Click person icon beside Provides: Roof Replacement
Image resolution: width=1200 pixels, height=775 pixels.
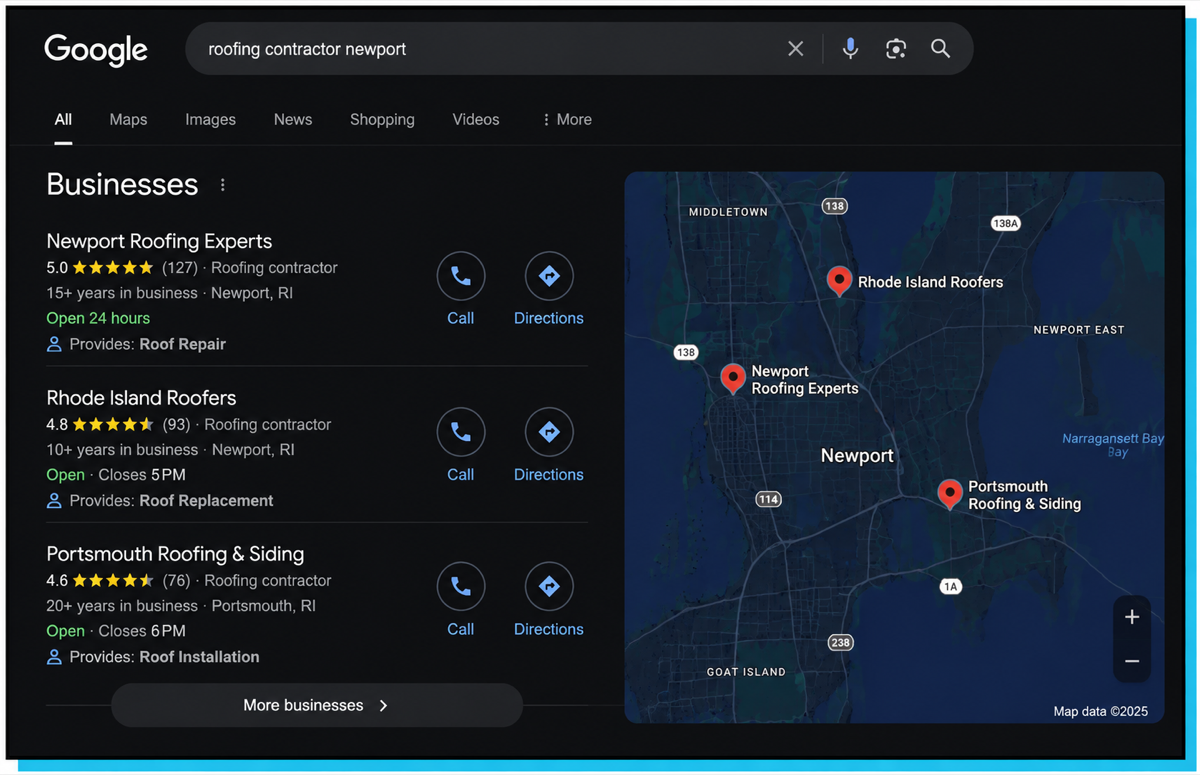tap(54, 501)
